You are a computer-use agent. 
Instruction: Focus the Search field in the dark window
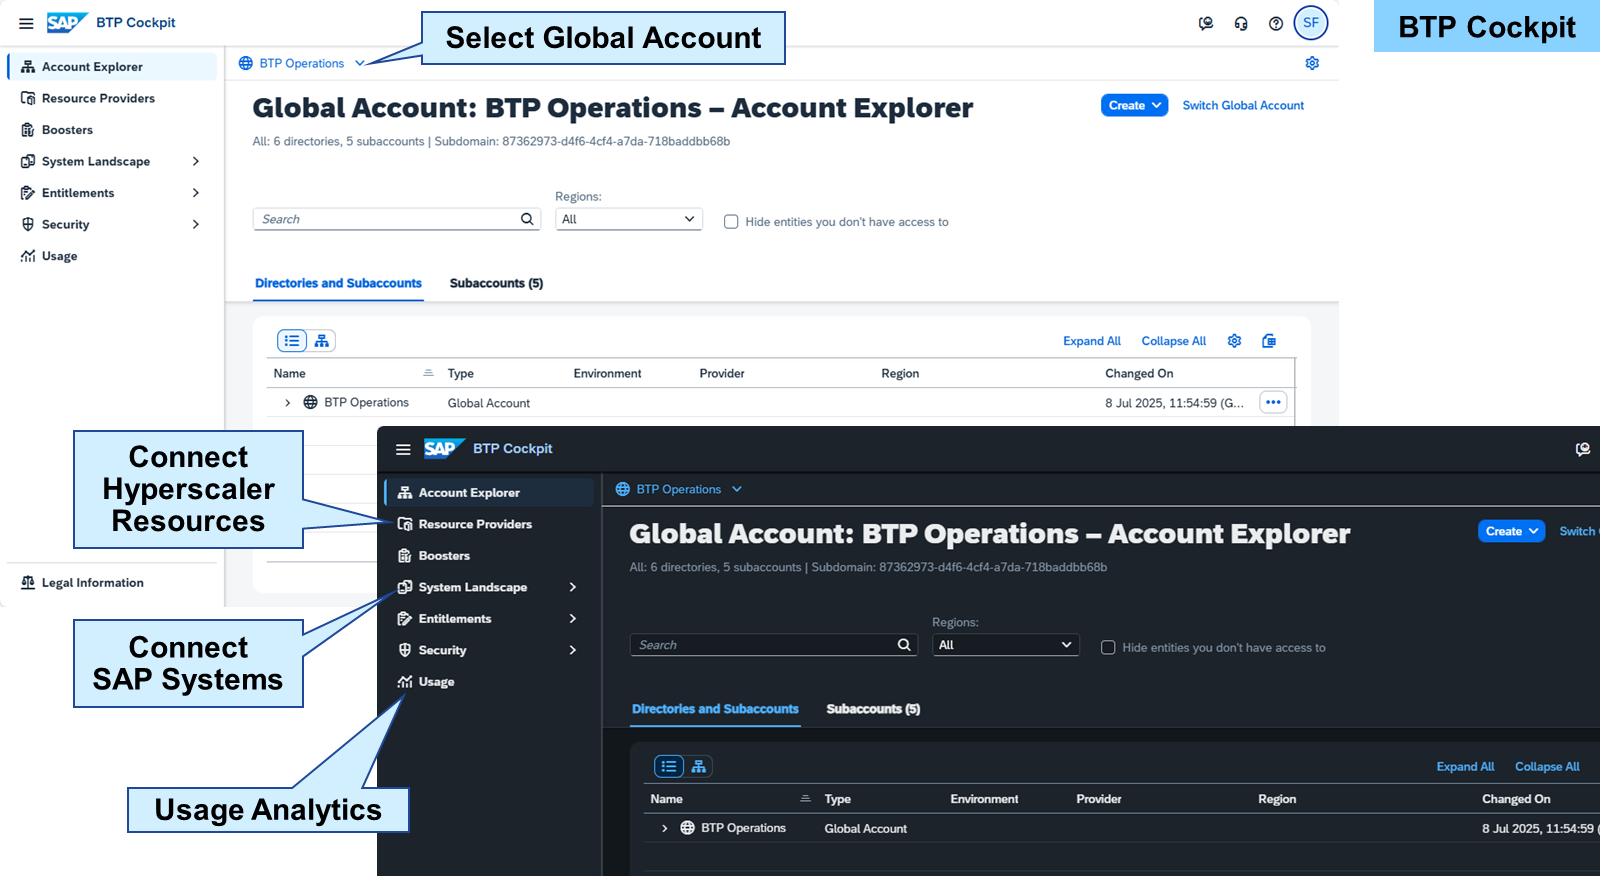tap(774, 645)
